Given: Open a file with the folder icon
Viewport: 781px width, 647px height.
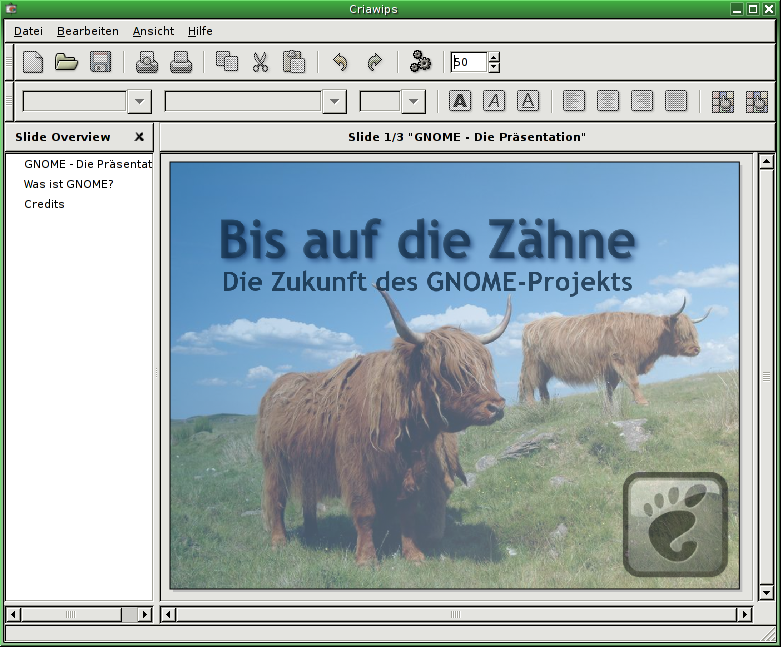Looking at the screenshot, I should coord(67,62).
